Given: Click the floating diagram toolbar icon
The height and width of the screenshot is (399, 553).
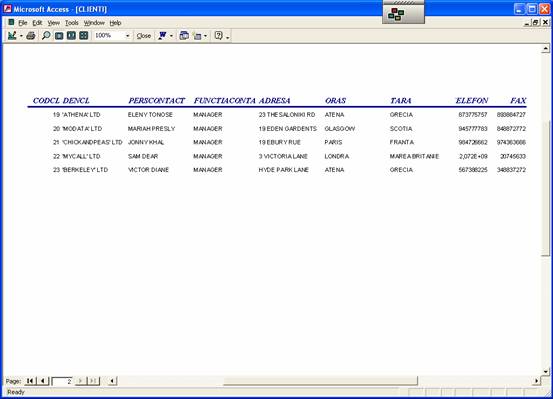Looking at the screenshot, I should [x=396, y=14].
